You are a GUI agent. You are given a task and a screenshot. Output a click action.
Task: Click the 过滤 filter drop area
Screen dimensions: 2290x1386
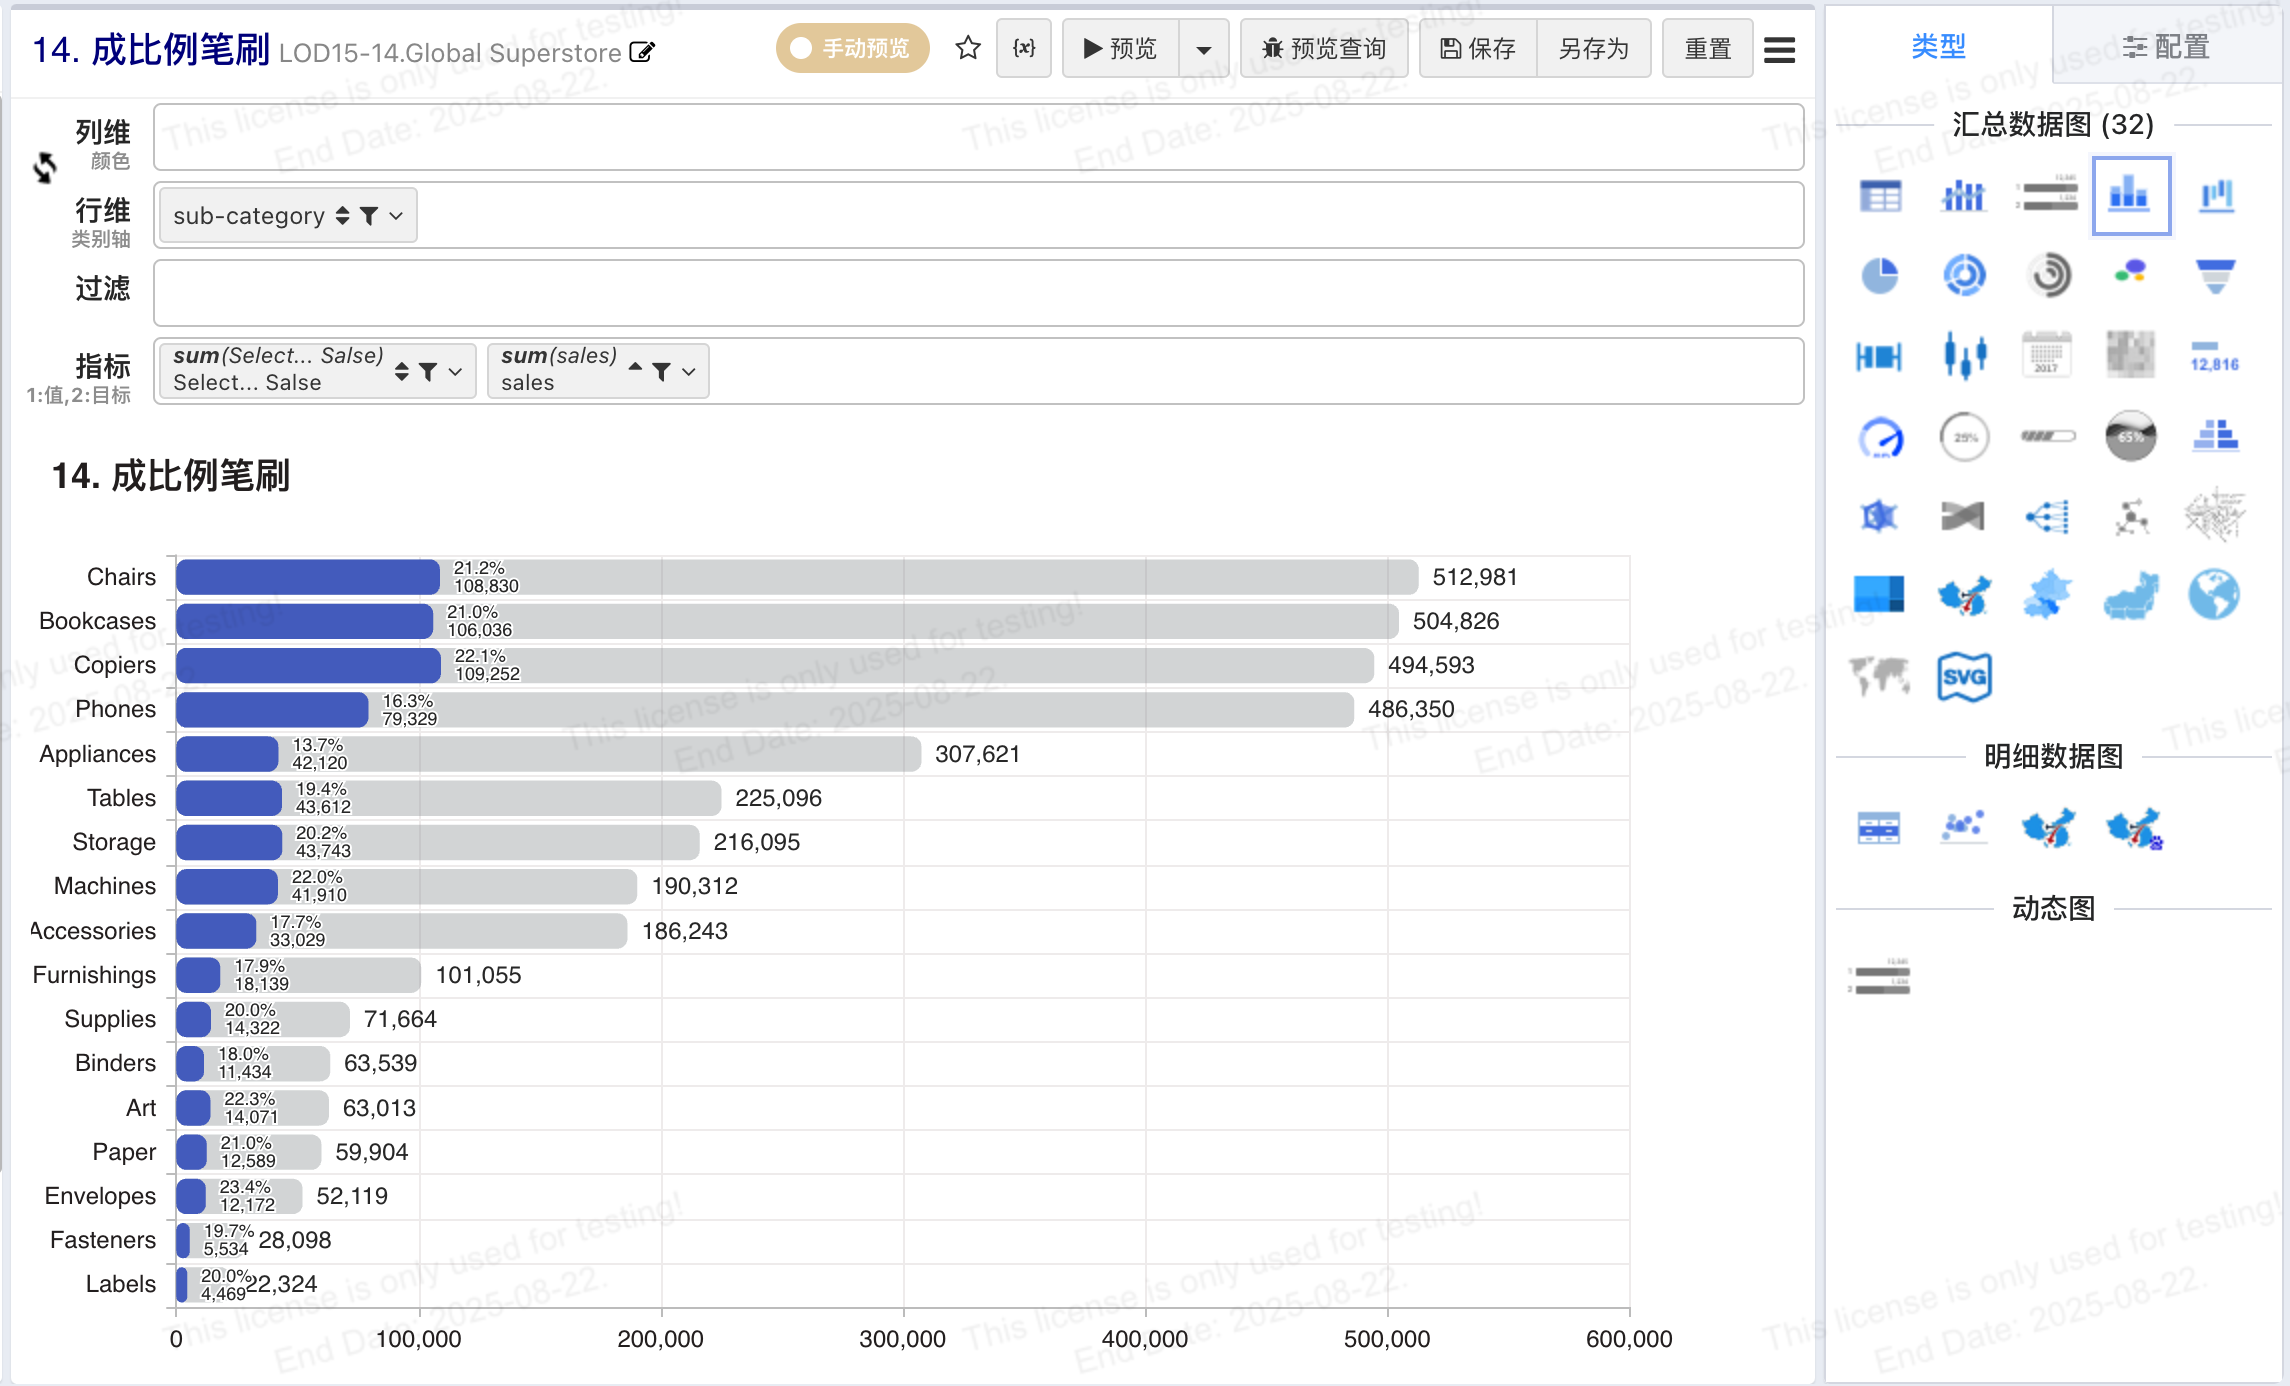978,293
